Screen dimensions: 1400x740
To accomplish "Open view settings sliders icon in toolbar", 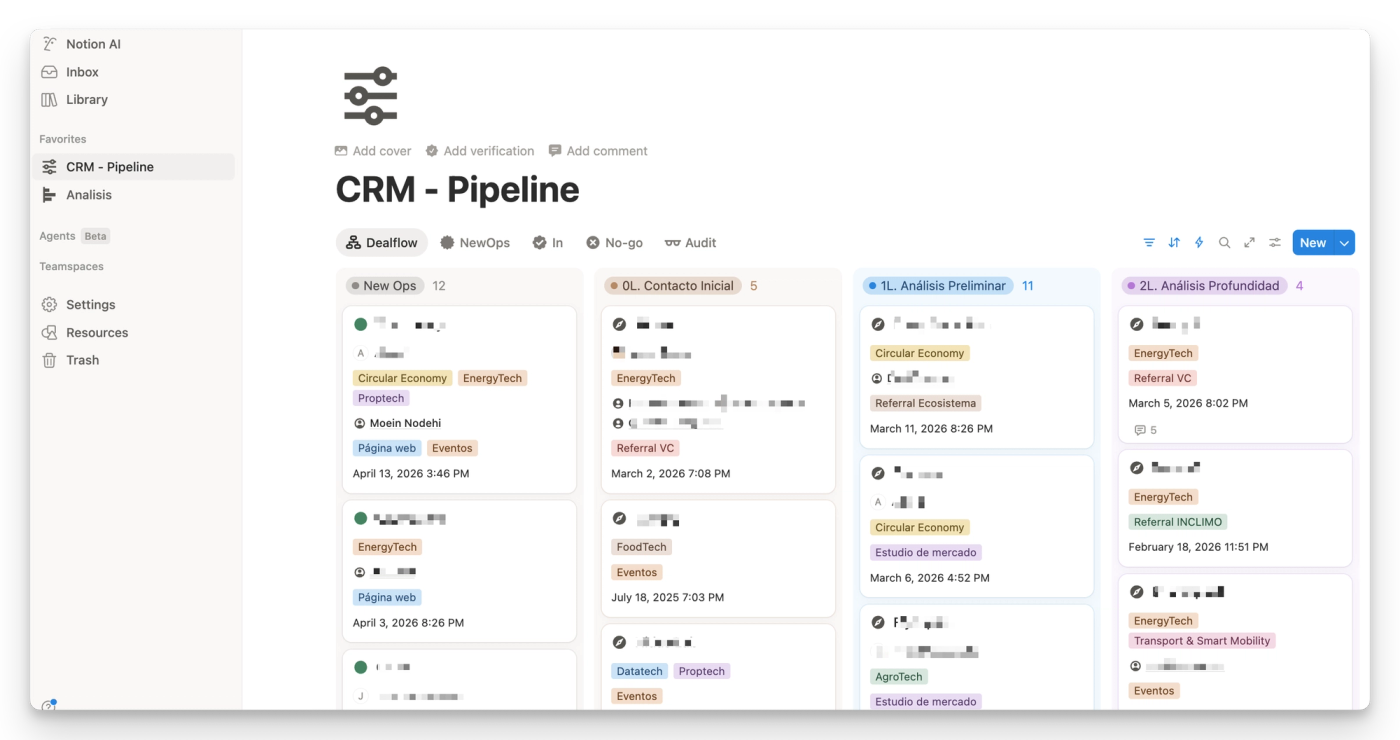I will coord(1275,243).
